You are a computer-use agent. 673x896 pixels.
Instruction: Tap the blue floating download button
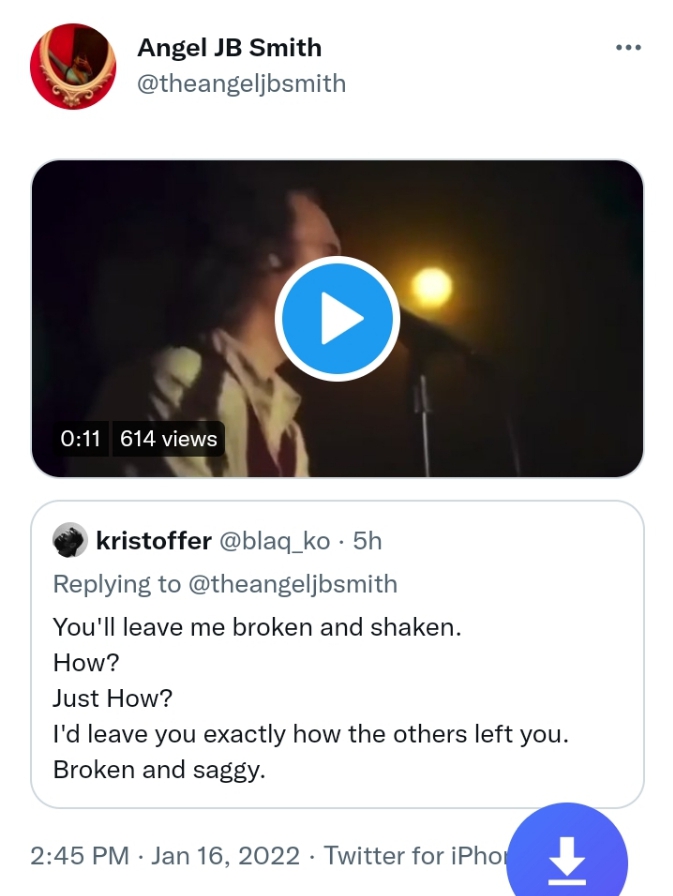[567, 858]
